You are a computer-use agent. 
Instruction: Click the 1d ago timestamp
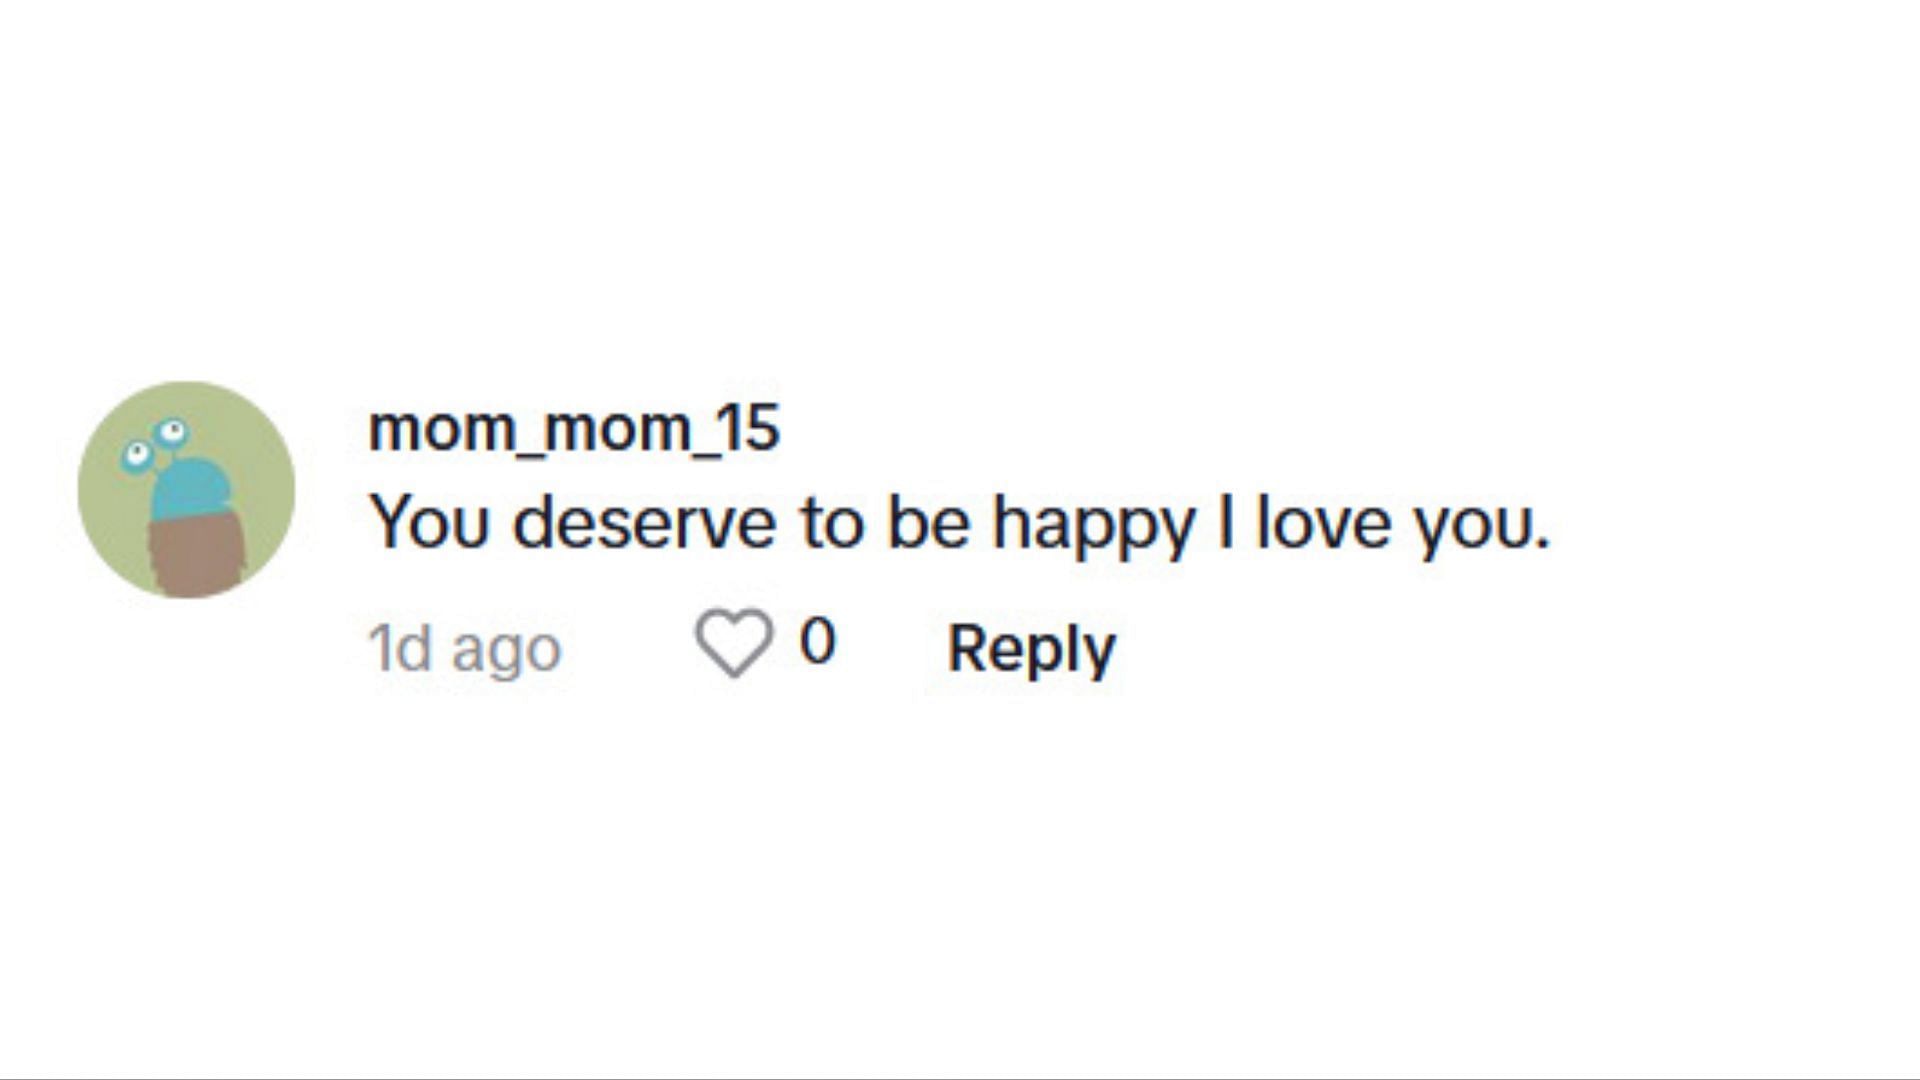point(465,650)
